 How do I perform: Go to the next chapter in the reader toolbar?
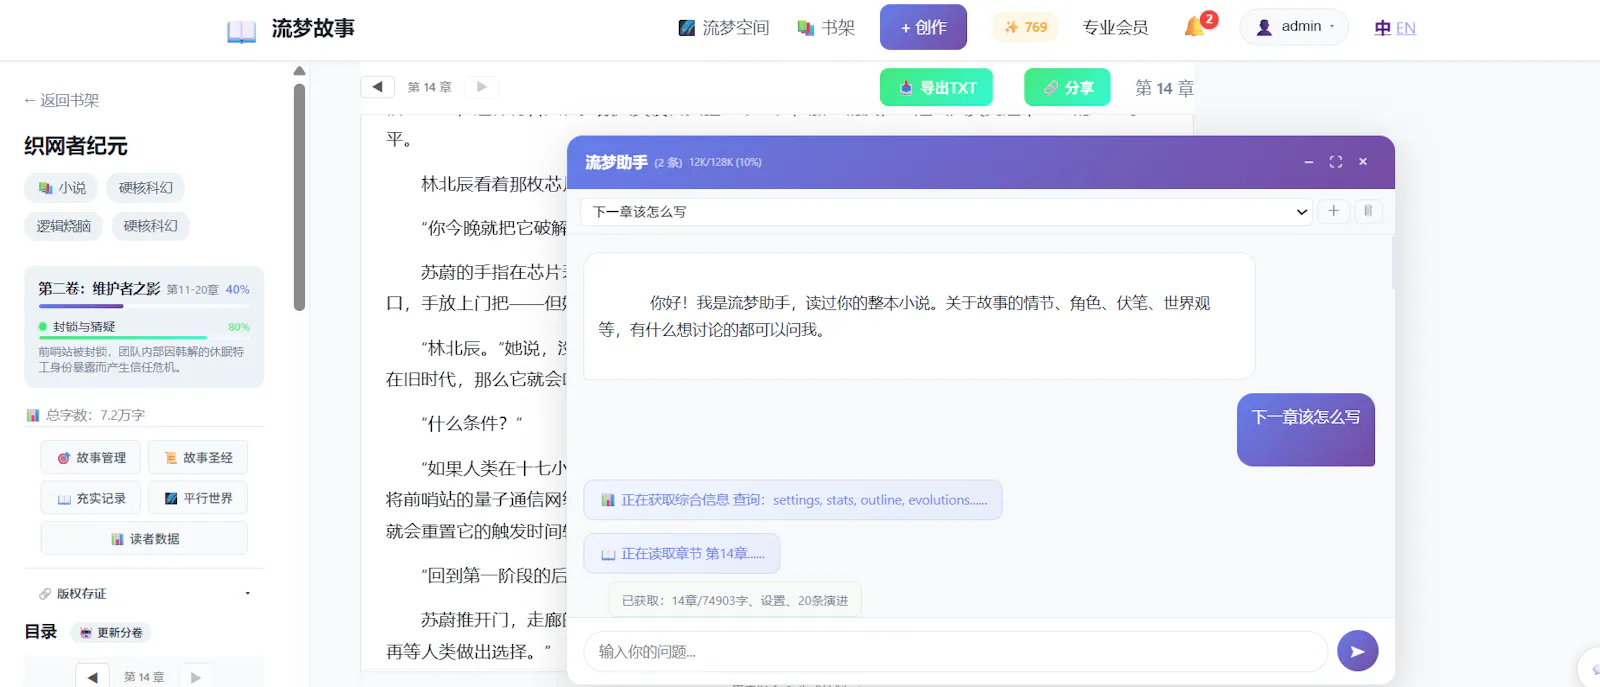pos(482,87)
